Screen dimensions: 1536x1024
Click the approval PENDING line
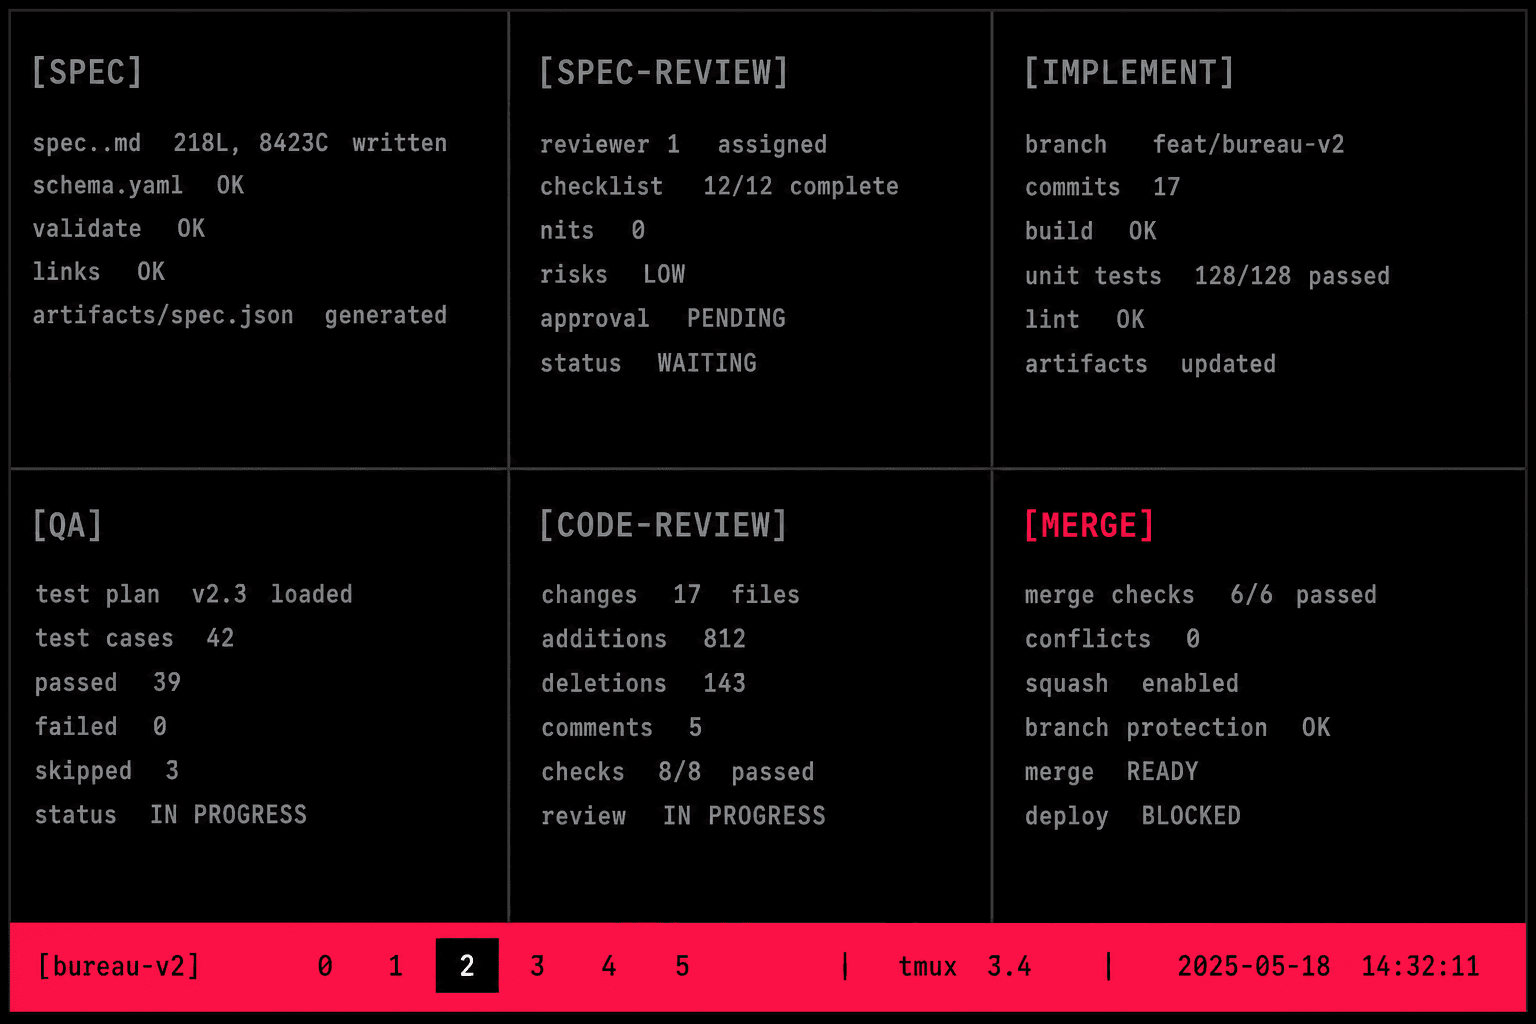663,319
